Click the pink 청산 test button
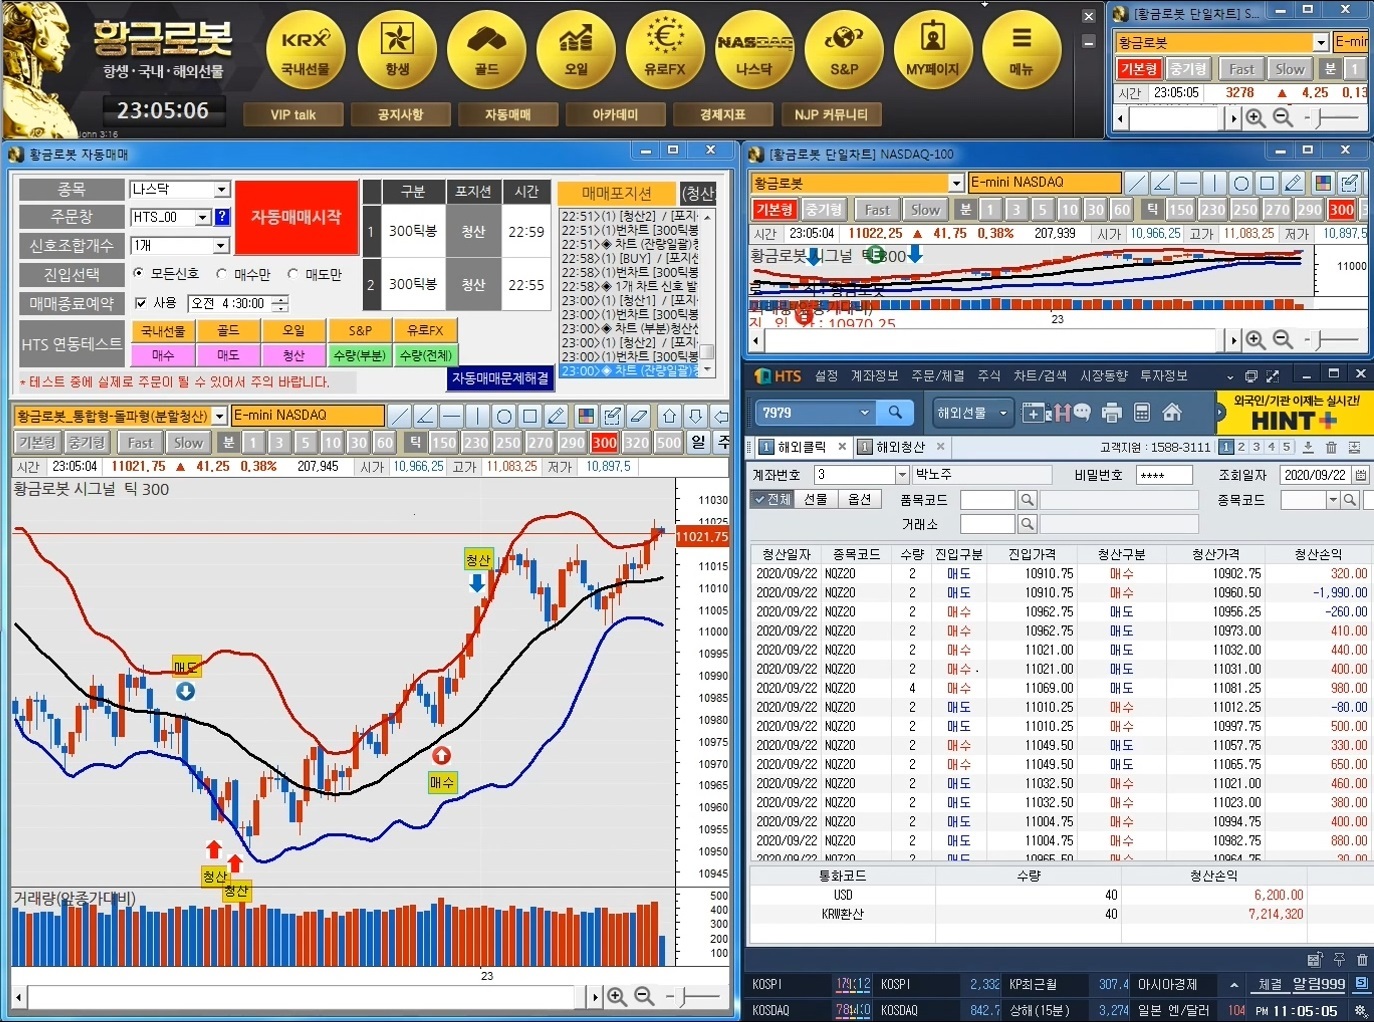1374x1022 pixels. [293, 355]
